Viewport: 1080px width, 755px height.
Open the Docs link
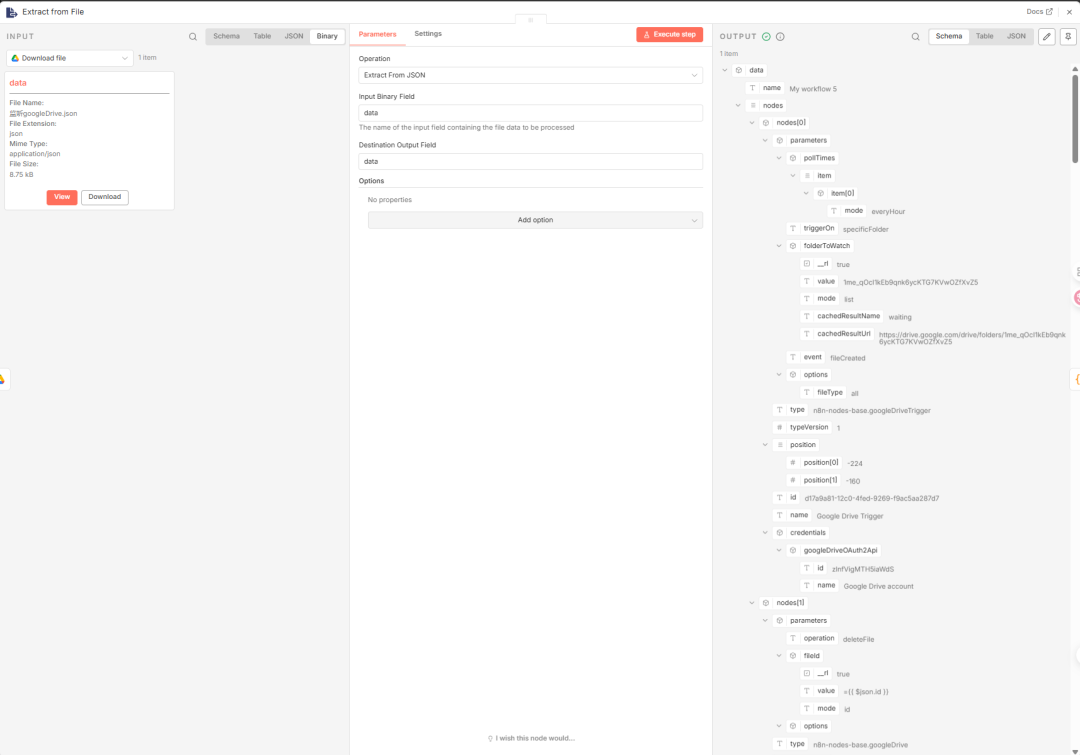[x=1039, y=12]
